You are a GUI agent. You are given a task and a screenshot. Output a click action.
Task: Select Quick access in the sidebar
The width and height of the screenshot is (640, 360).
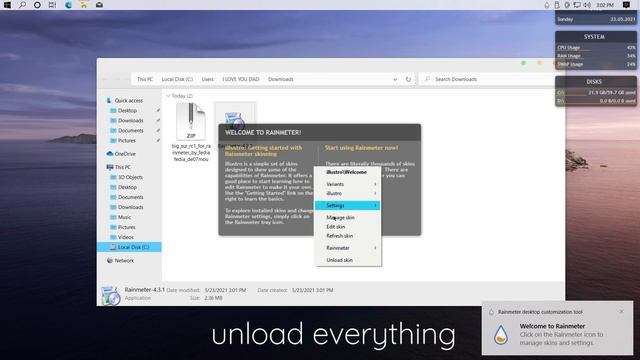click(x=129, y=100)
